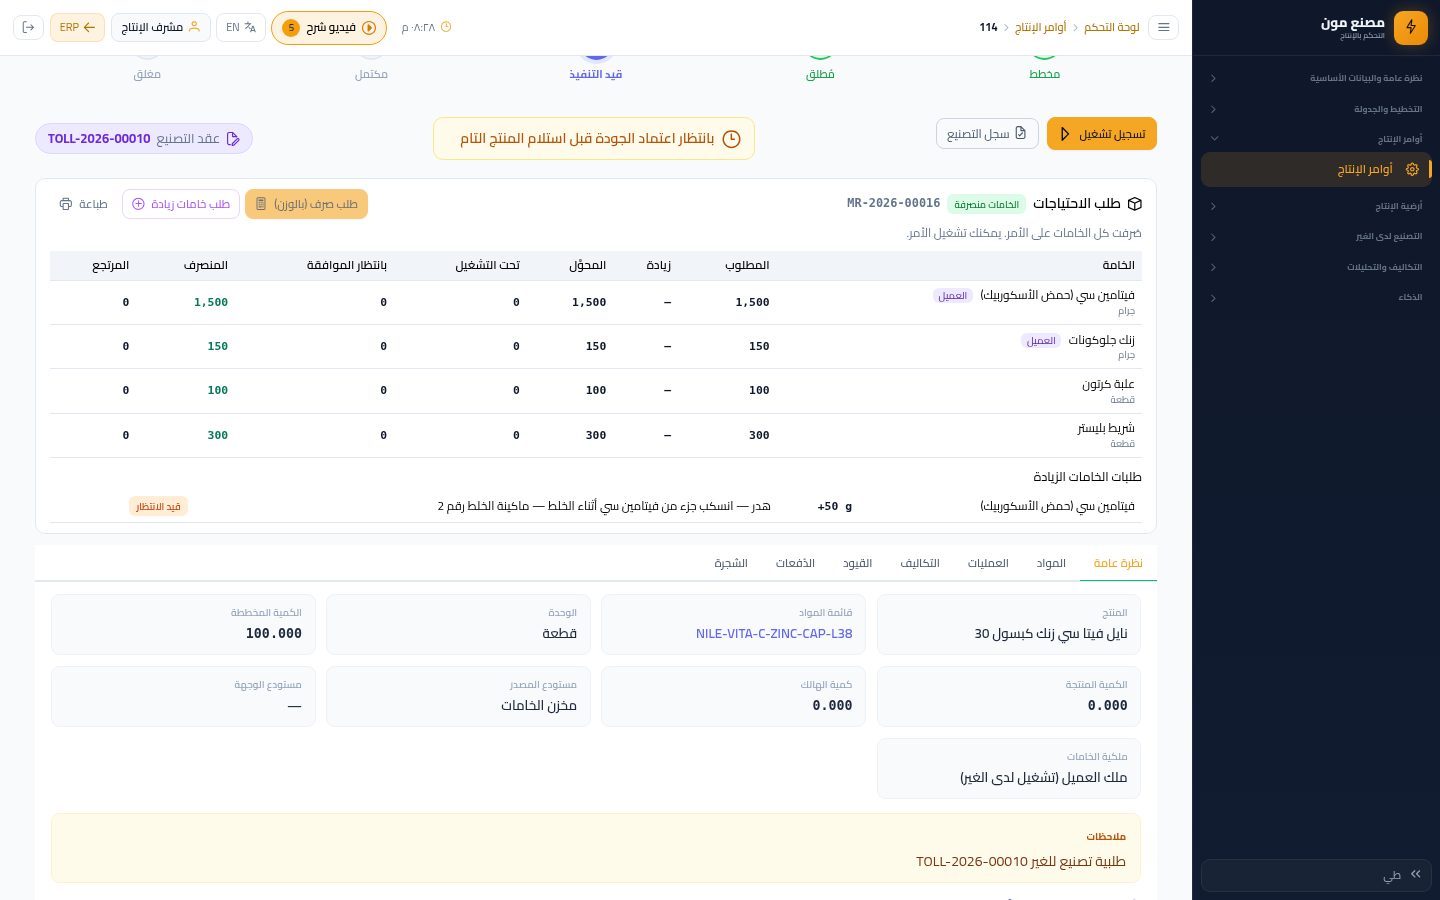Open toll contract TOLL-2026-00010 link
The width and height of the screenshot is (1440, 900).
[x=144, y=139]
